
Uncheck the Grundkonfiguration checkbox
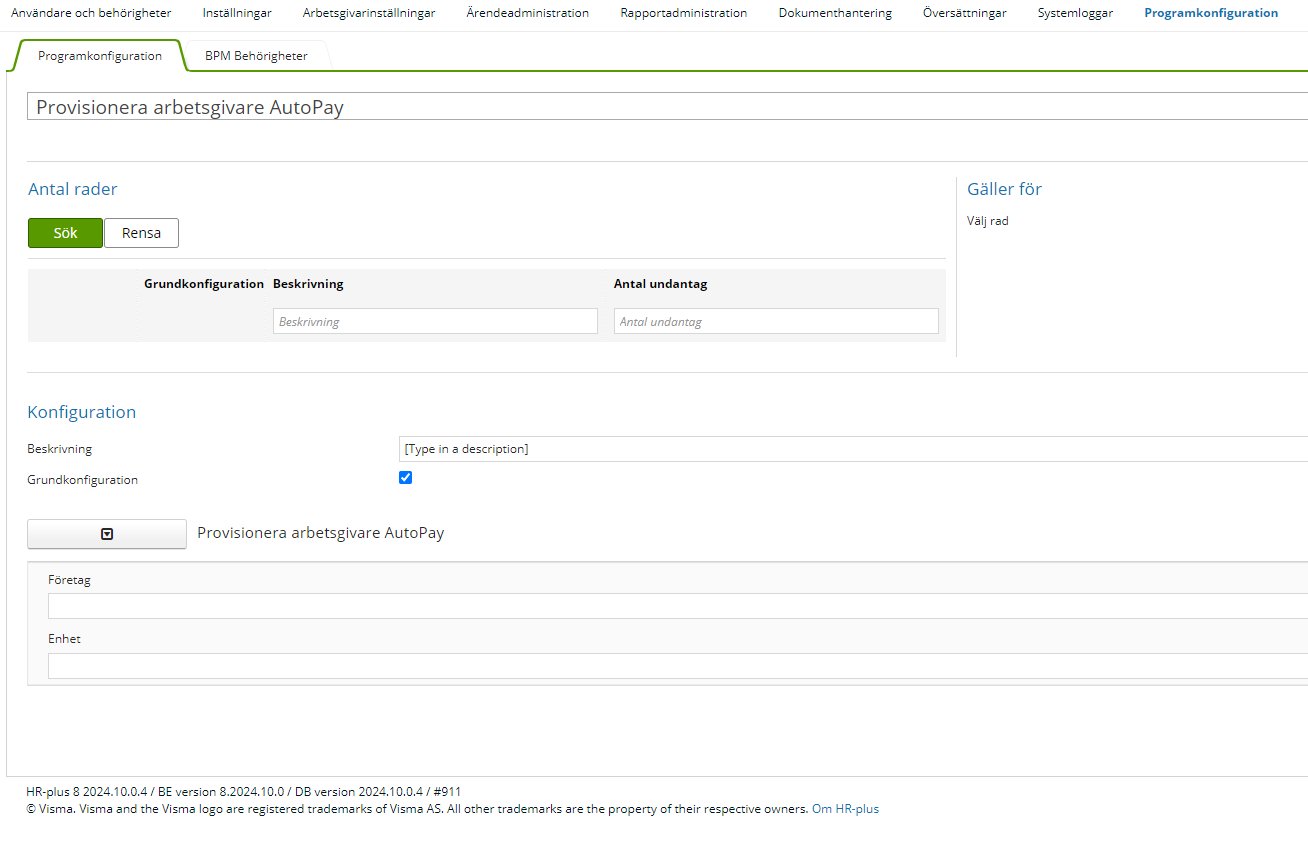point(405,477)
